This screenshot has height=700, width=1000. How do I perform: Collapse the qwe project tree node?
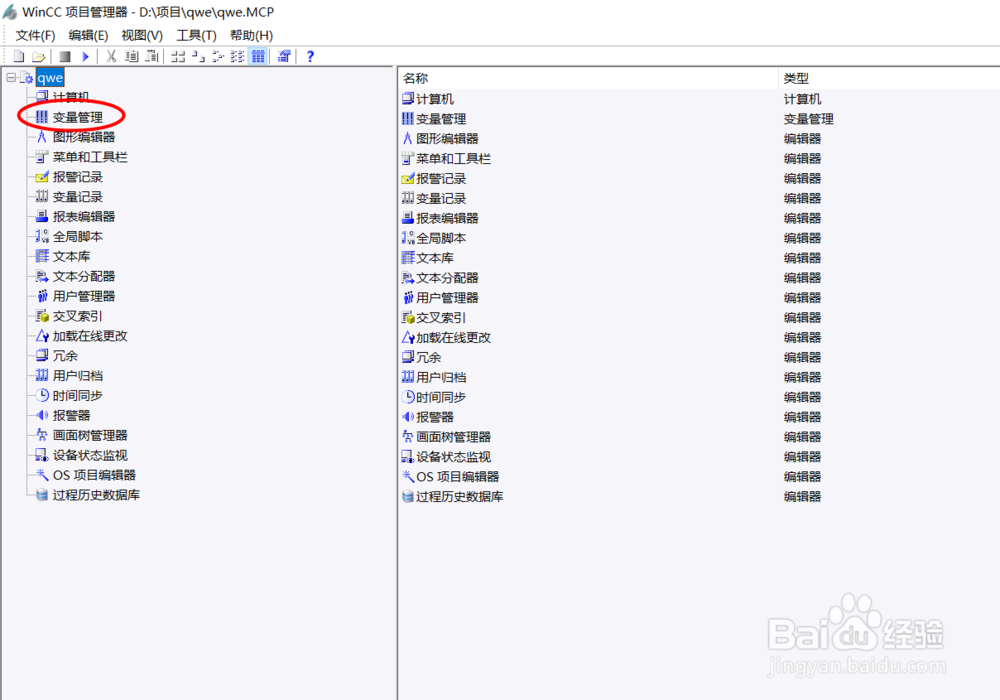[x=11, y=78]
